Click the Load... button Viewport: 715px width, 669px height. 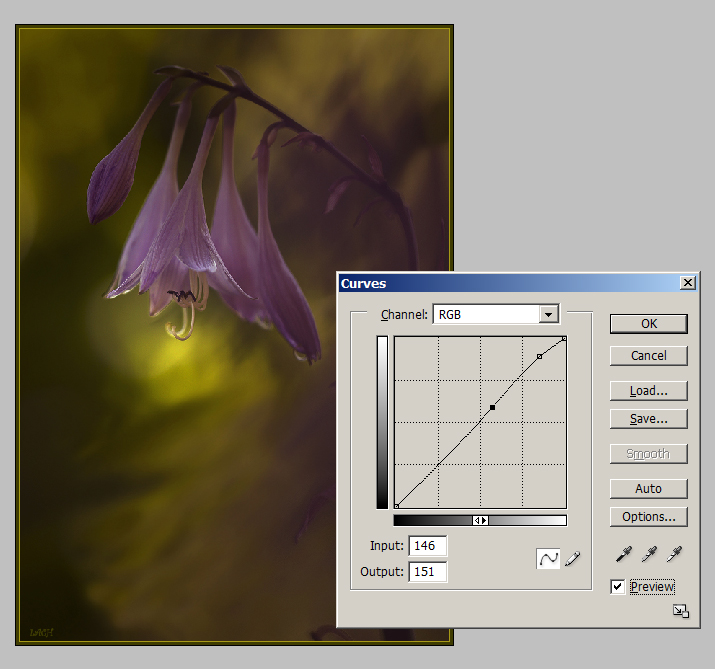(648, 391)
